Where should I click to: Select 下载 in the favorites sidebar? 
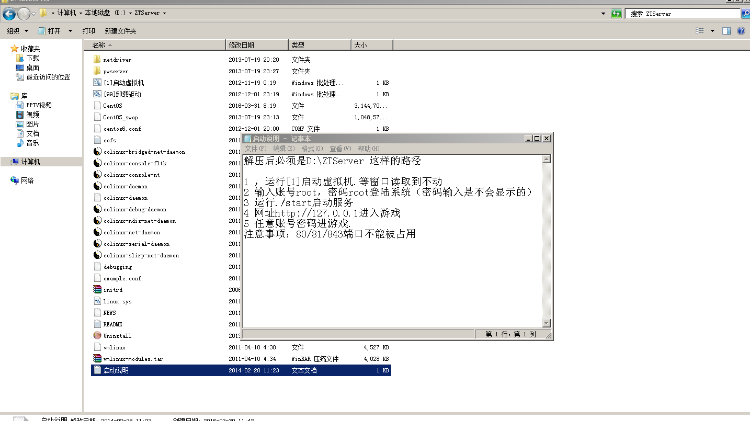[33, 58]
